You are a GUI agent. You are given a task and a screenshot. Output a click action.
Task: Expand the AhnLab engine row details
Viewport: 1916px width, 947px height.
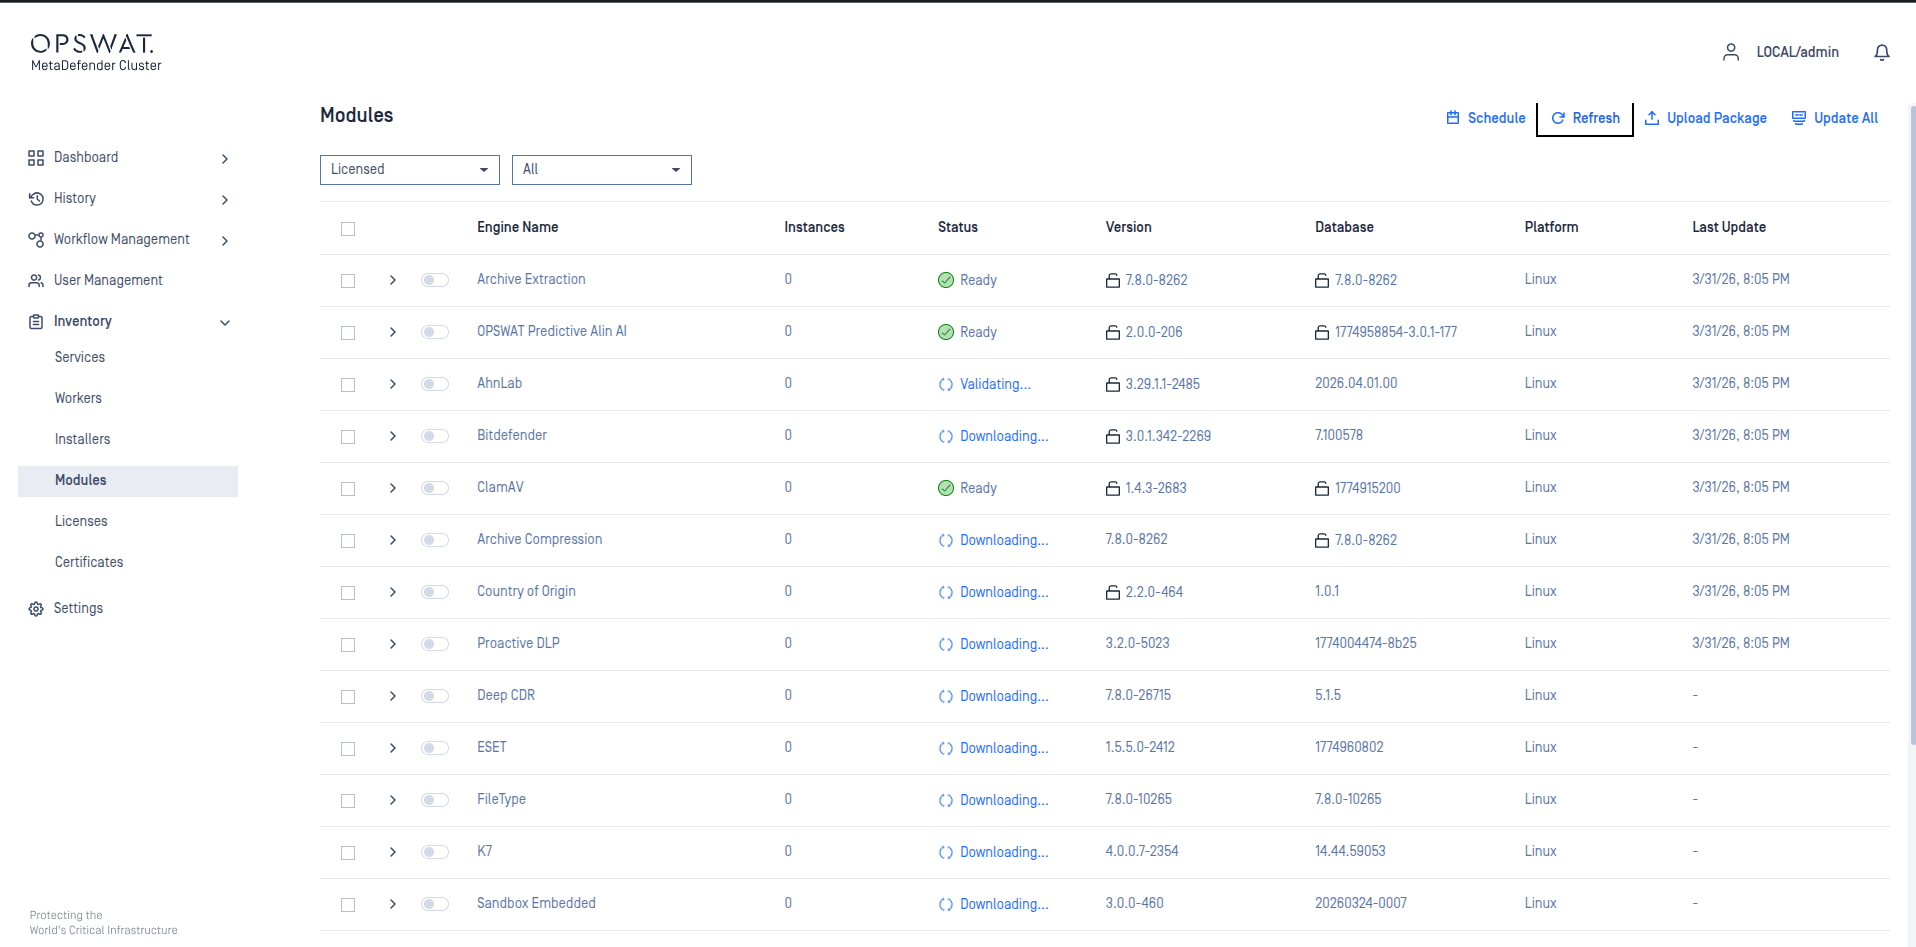click(393, 384)
